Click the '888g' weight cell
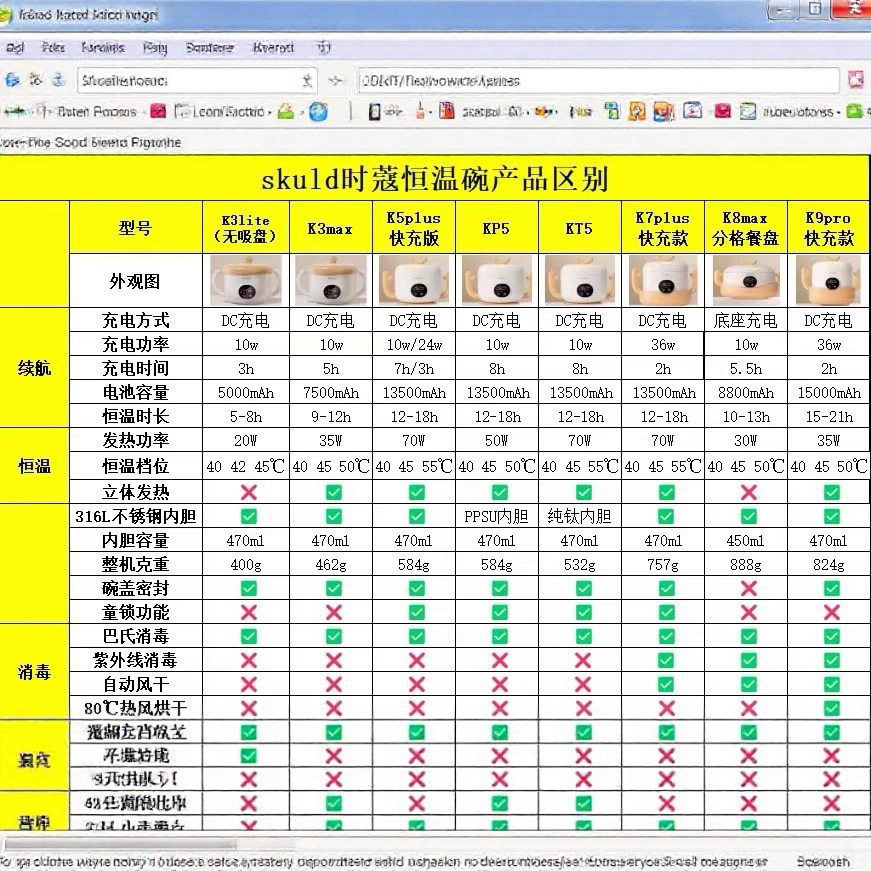 tap(746, 564)
